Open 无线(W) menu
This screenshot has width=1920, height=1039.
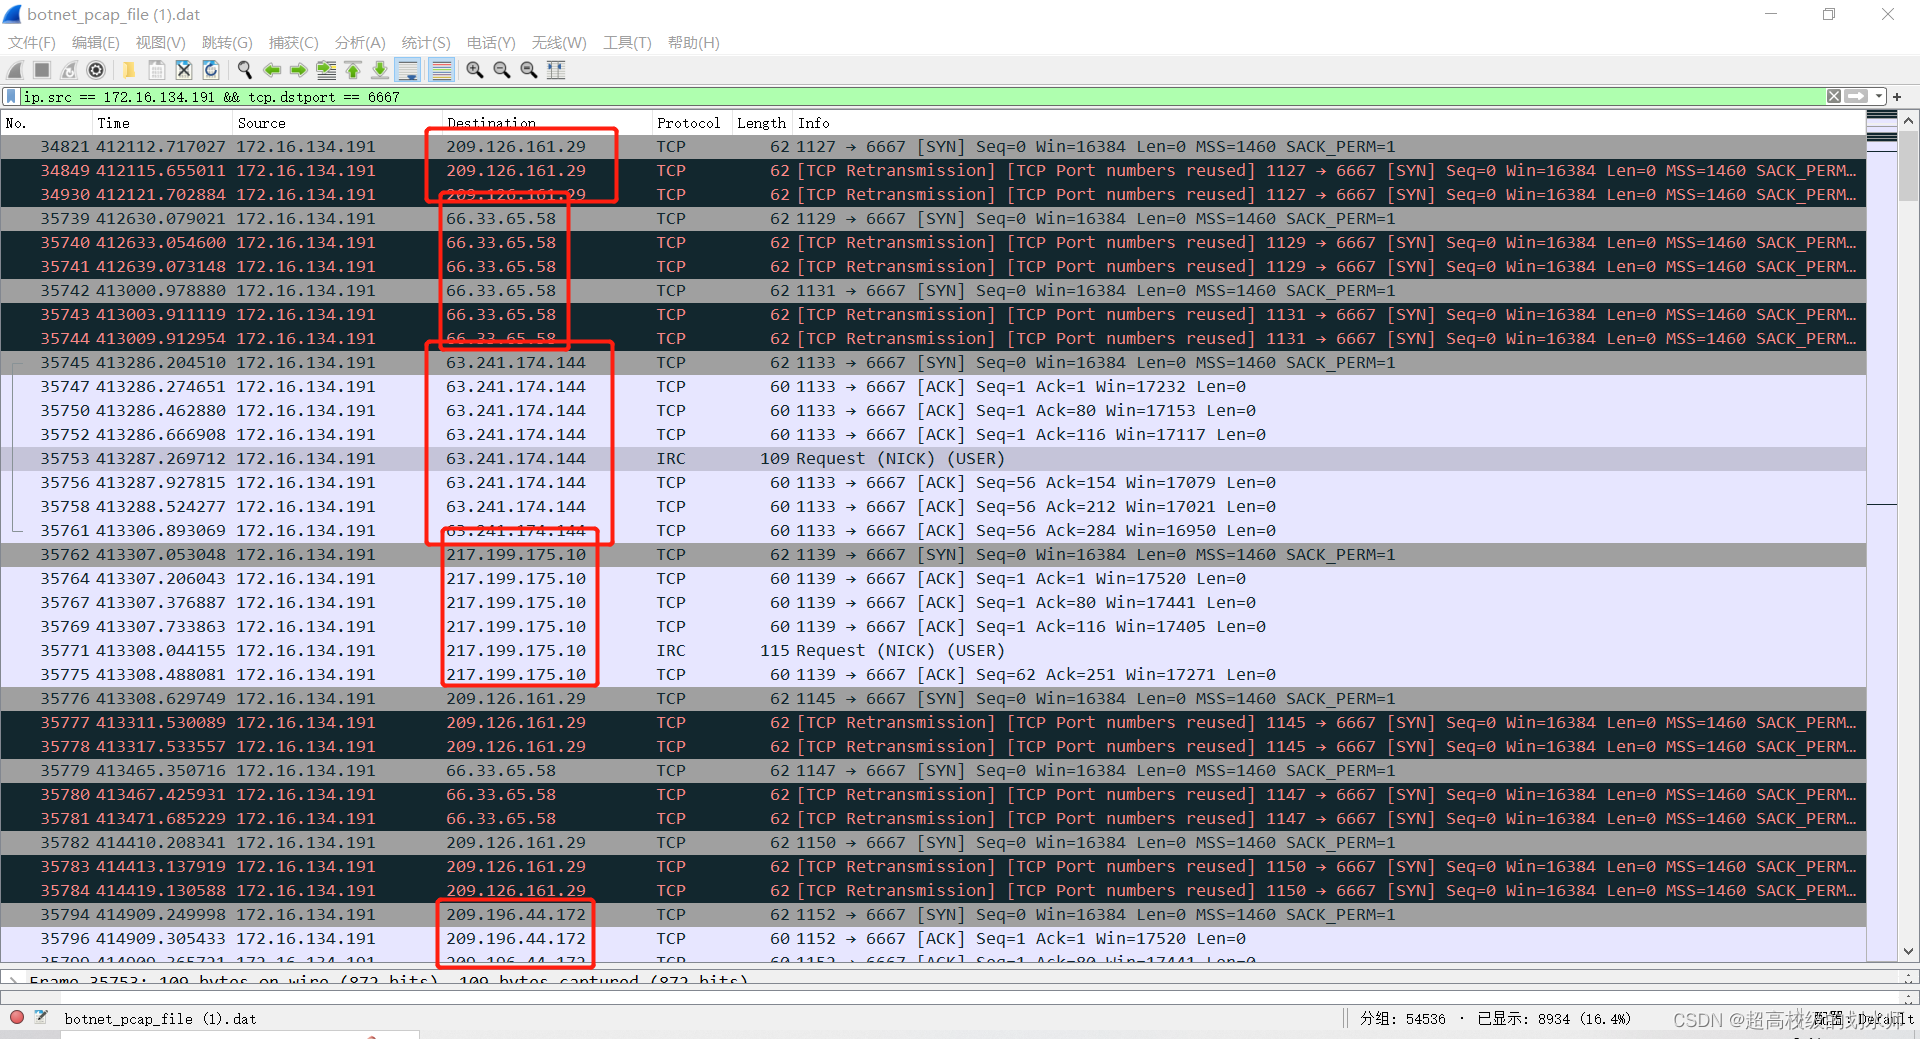click(x=559, y=43)
